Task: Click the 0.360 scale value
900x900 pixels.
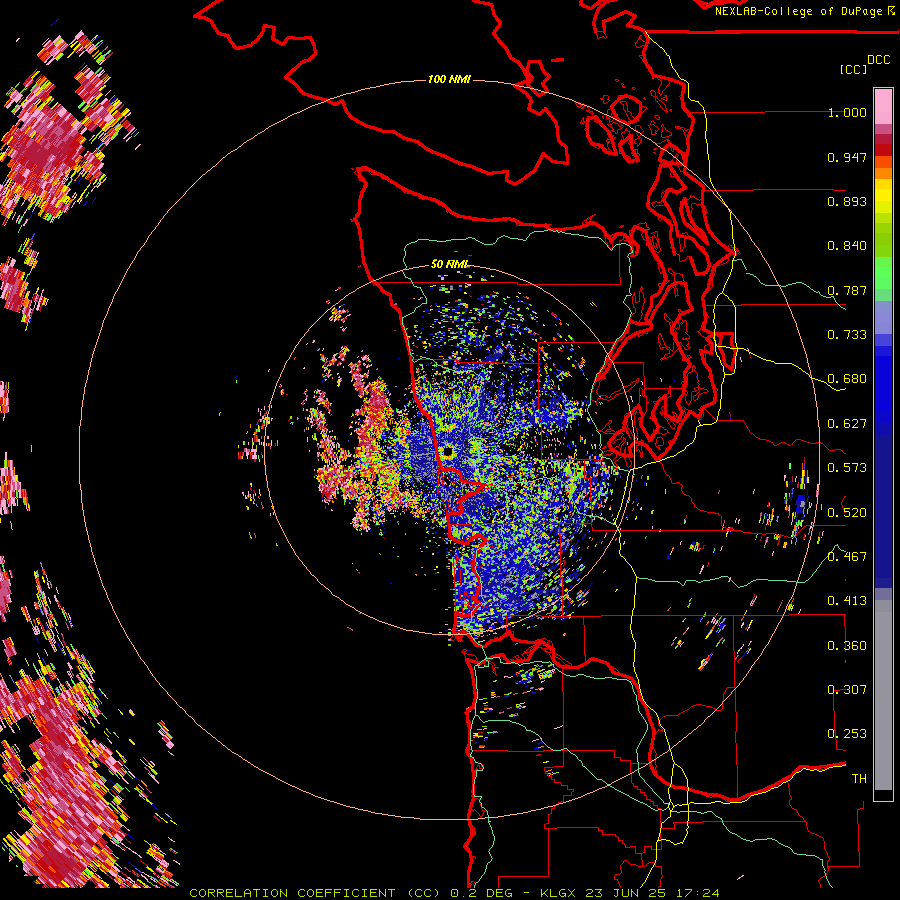Action: 847,646
